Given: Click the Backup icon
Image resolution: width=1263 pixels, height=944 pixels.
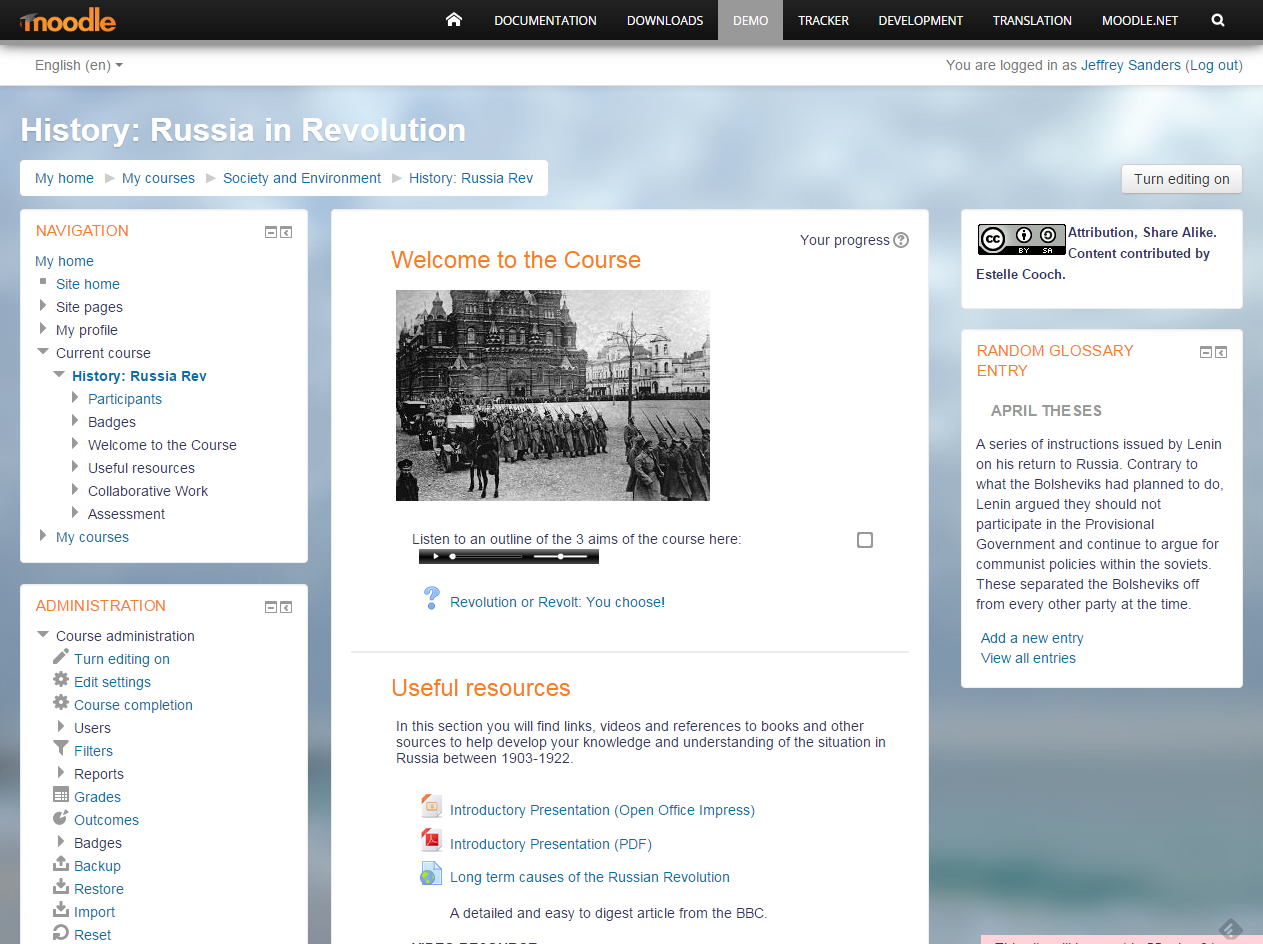Looking at the screenshot, I should click(61, 865).
